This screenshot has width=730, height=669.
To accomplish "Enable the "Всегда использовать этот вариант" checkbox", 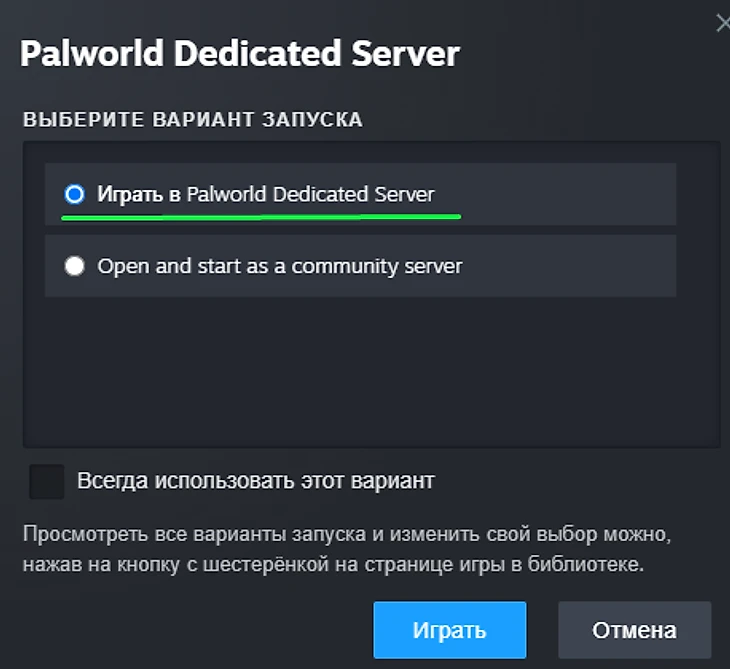I will click(x=47, y=481).
